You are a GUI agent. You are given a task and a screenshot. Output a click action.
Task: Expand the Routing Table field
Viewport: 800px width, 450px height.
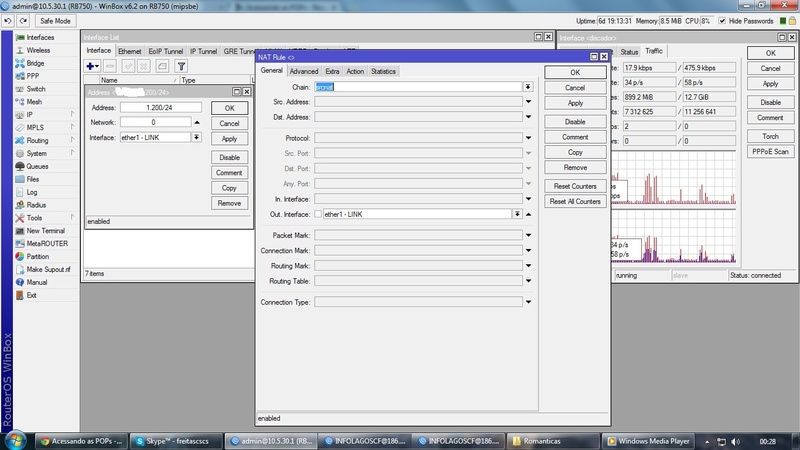[529, 281]
